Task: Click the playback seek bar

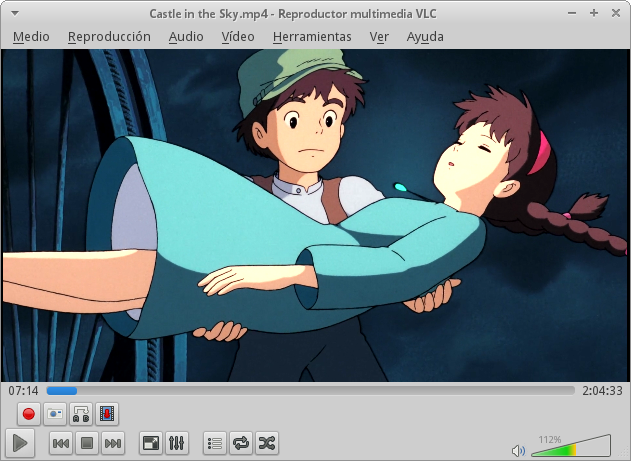Action: 311,391
